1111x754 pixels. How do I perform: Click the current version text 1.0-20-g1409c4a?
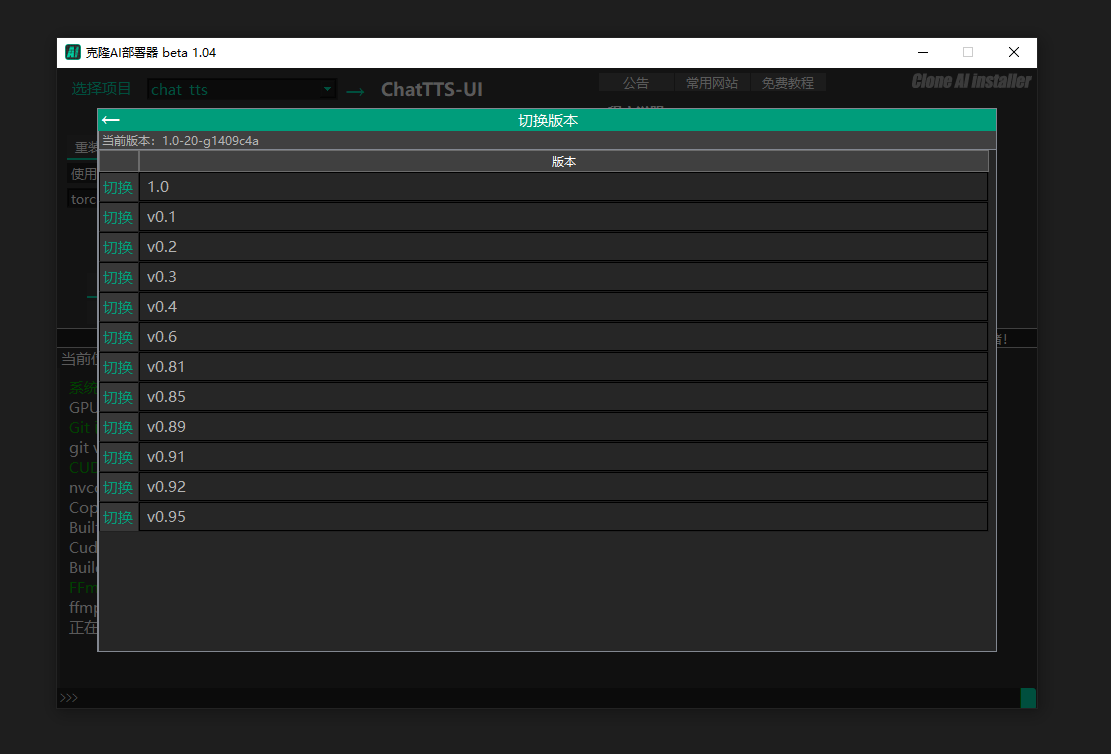click(x=210, y=140)
